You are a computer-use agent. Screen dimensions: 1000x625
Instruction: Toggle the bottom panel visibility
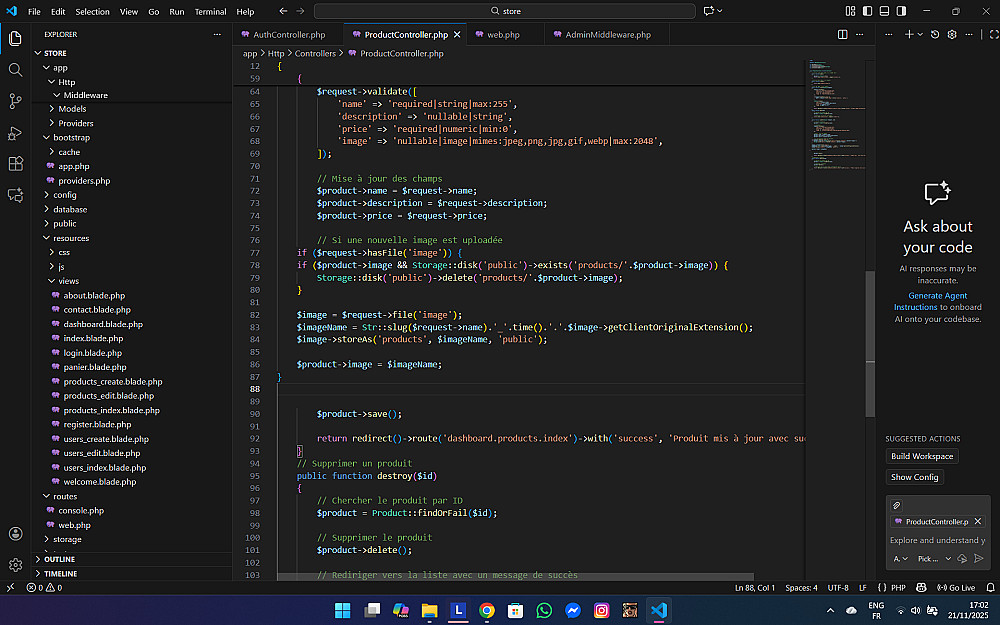(882, 11)
